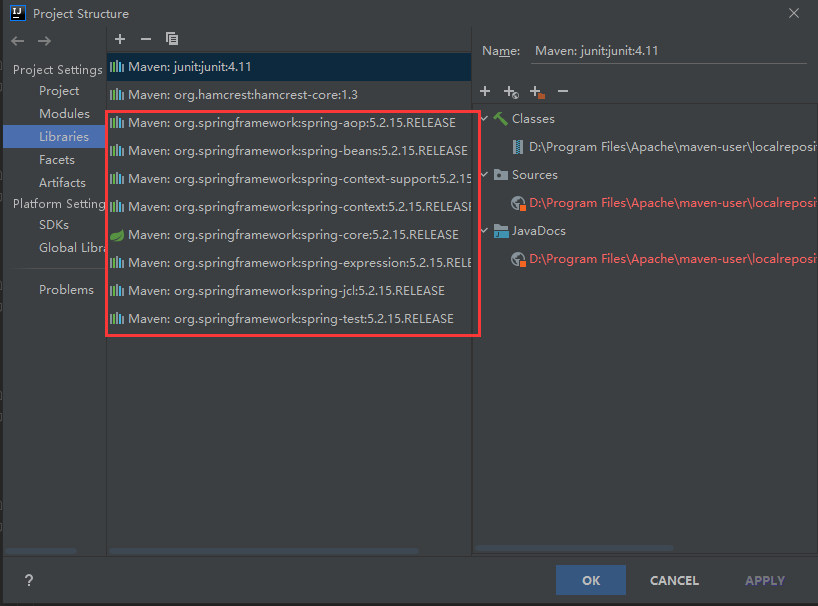This screenshot has height=606, width=818.
Task: Edit the library Name field
Action: point(669,51)
